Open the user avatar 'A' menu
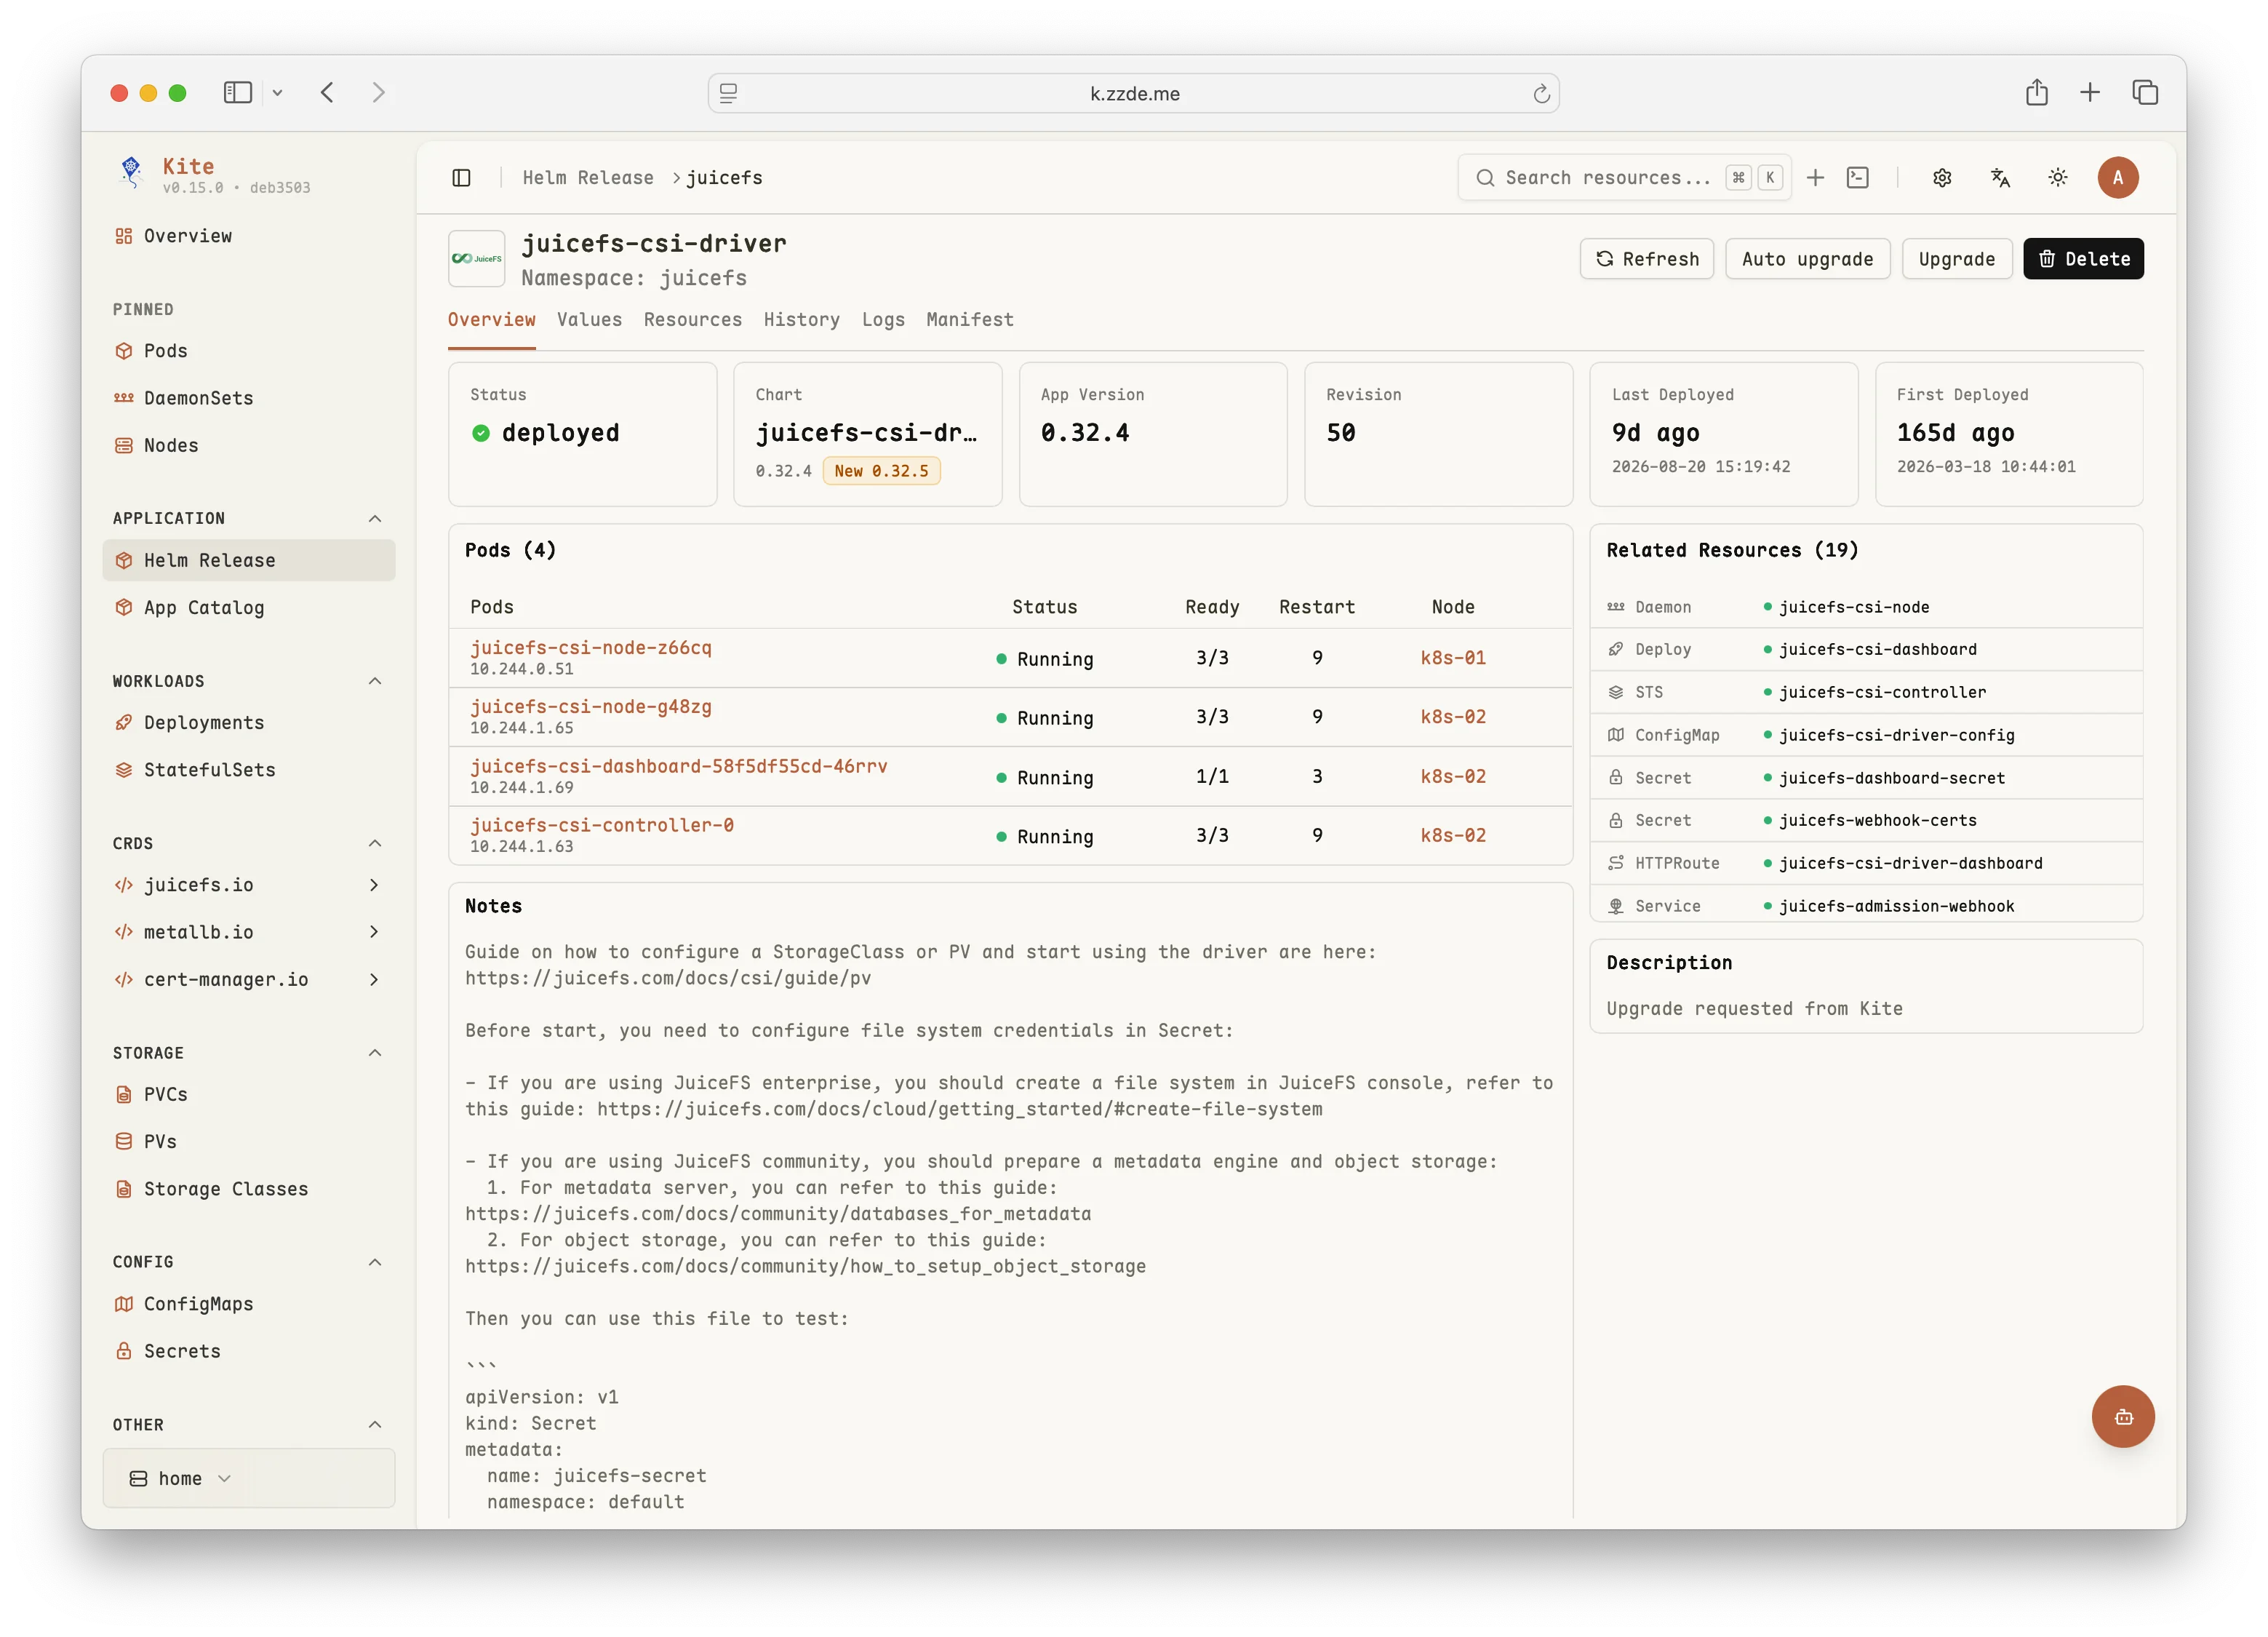Viewport: 2268px width, 1637px height. 2117,178
